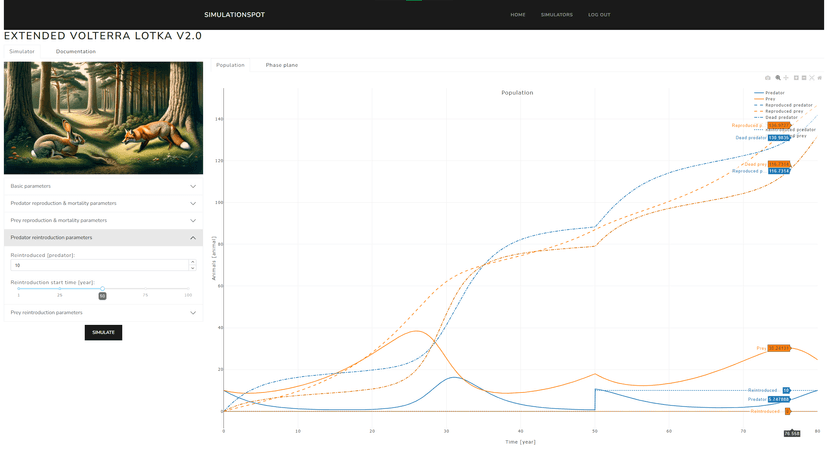This screenshot has height=466, width=828.
Task: Click the Zoom in plus-box icon
Action: (796, 77)
